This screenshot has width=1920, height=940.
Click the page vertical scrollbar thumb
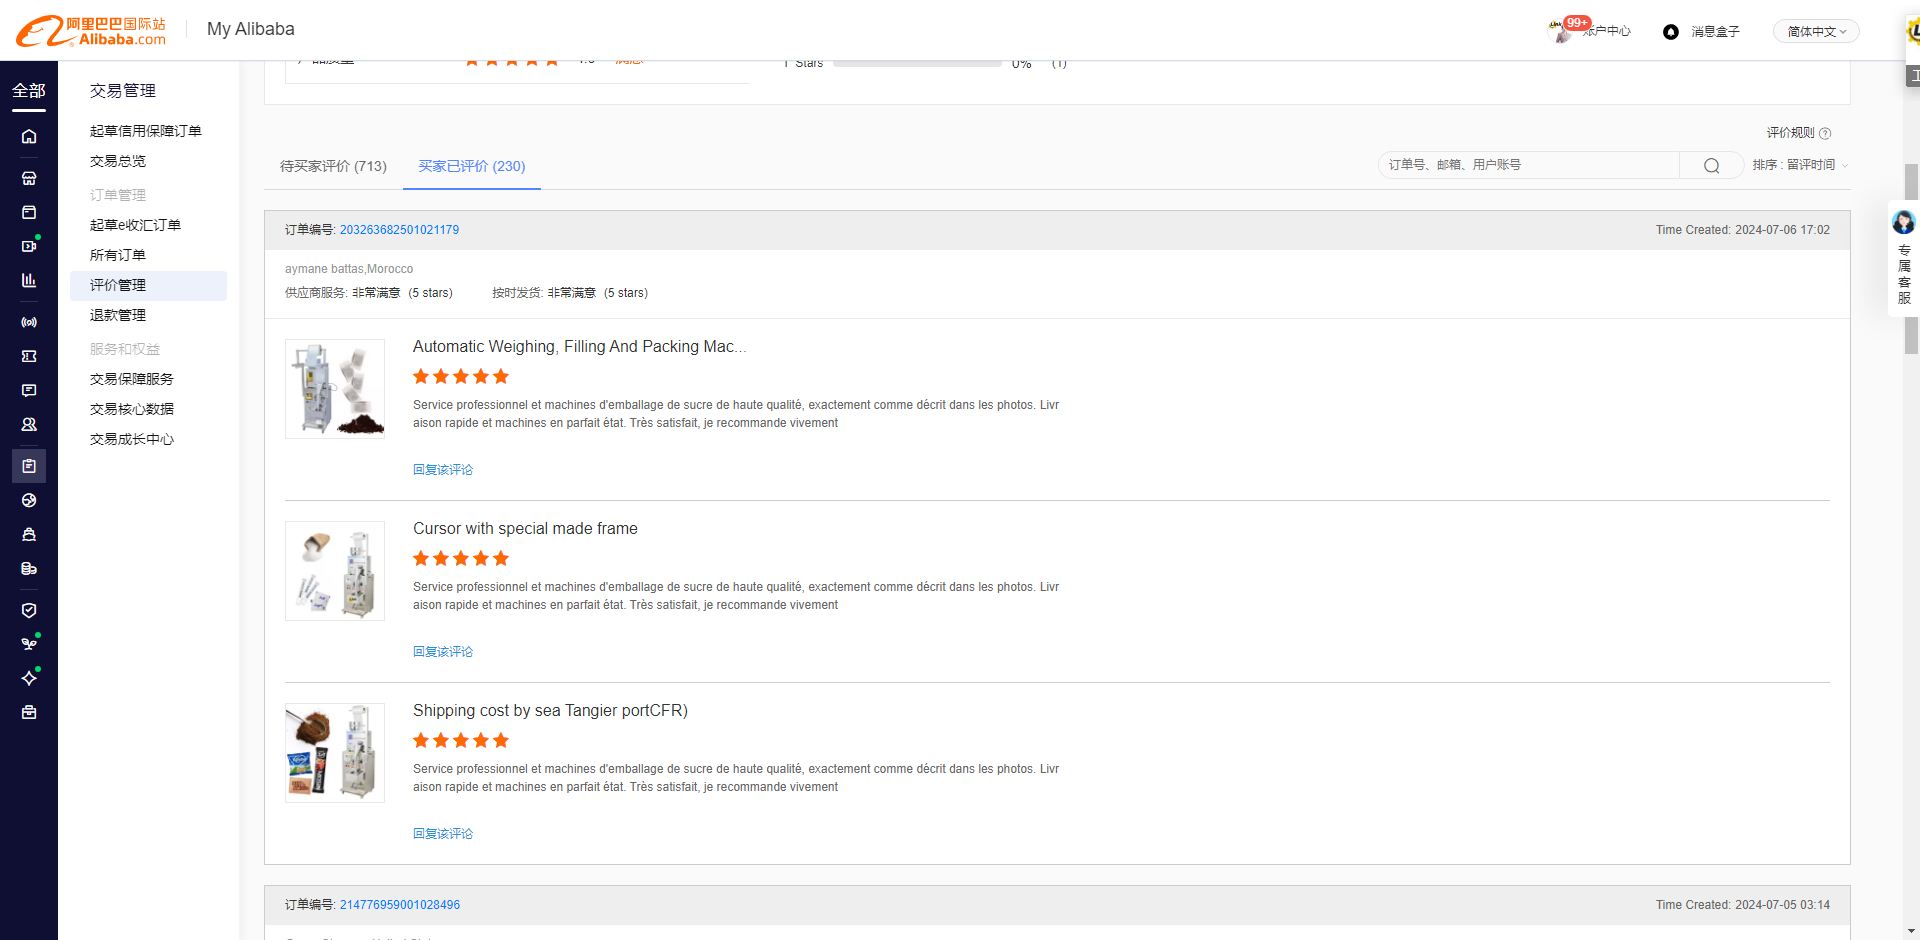pyautogui.click(x=1911, y=258)
